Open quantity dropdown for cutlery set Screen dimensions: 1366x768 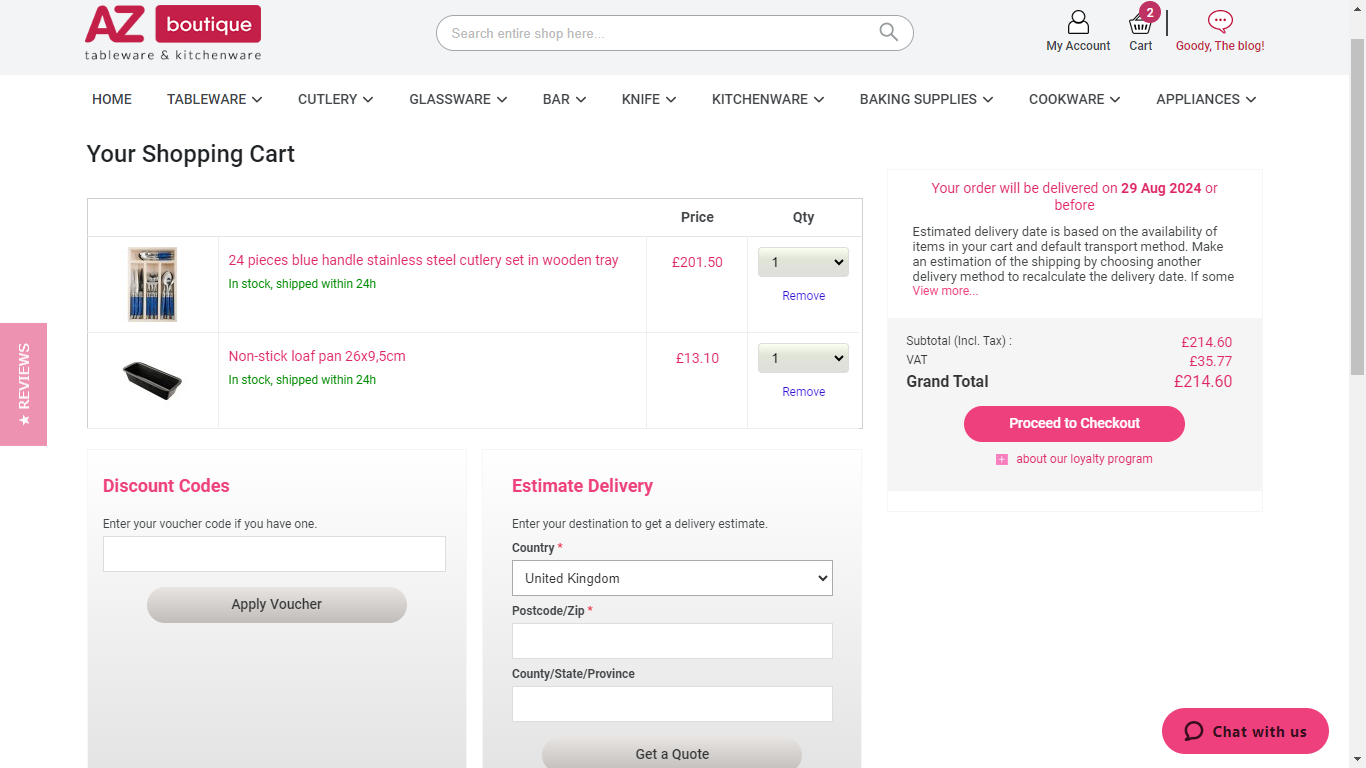803,262
